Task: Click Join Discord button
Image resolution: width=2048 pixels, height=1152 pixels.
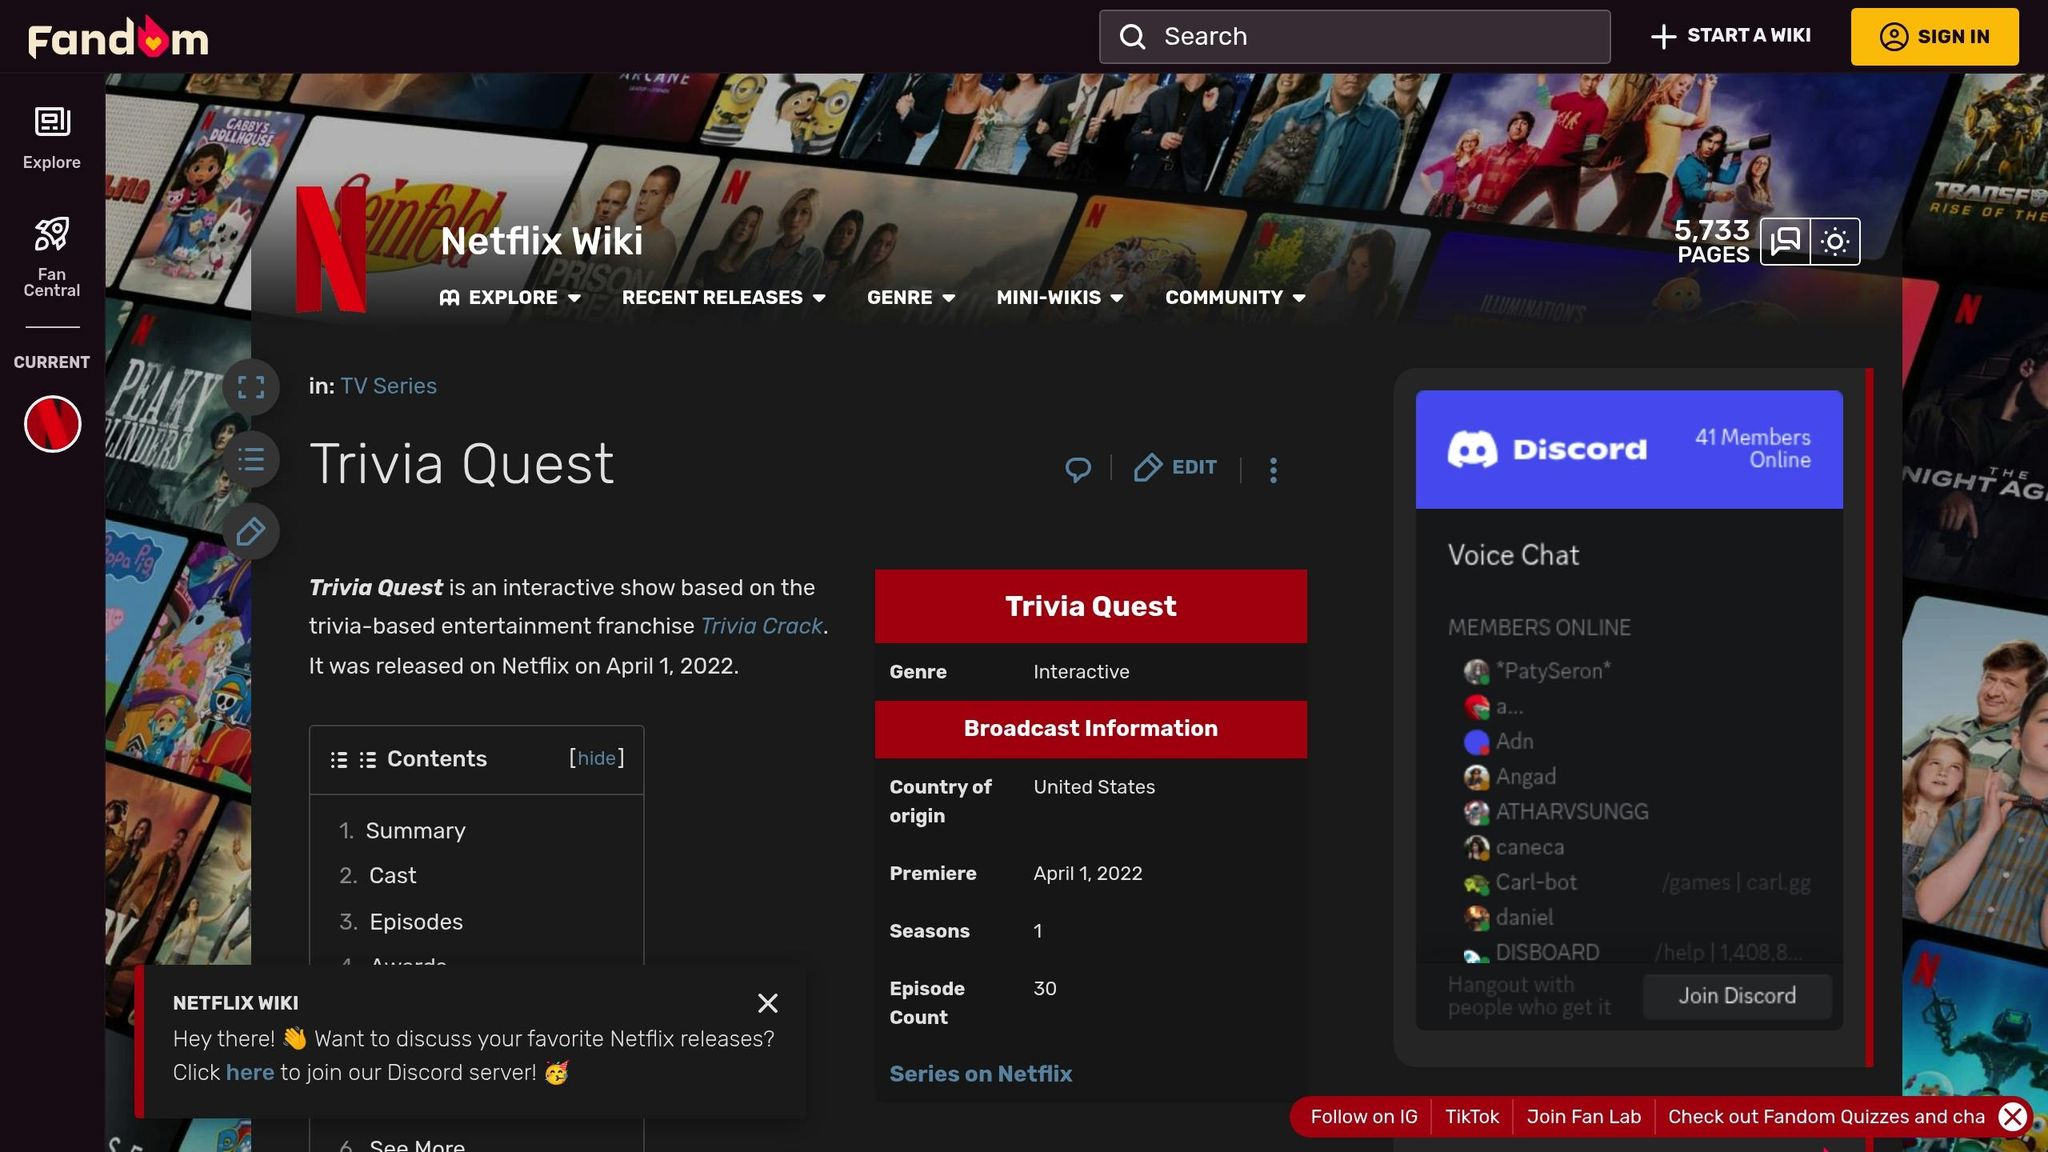Action: [1737, 996]
